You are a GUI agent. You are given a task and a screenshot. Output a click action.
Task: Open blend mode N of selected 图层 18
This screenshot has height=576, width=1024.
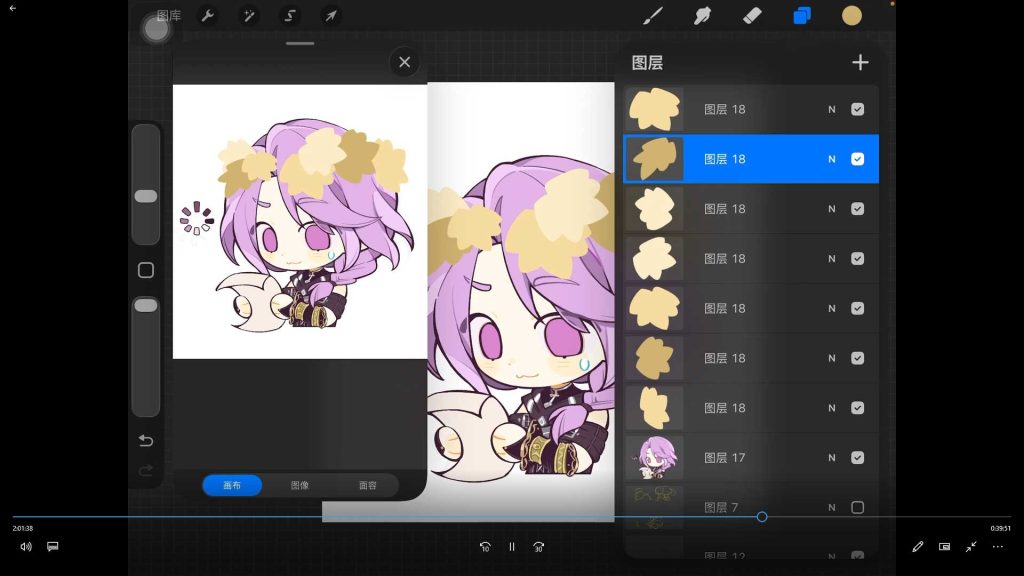coord(831,159)
